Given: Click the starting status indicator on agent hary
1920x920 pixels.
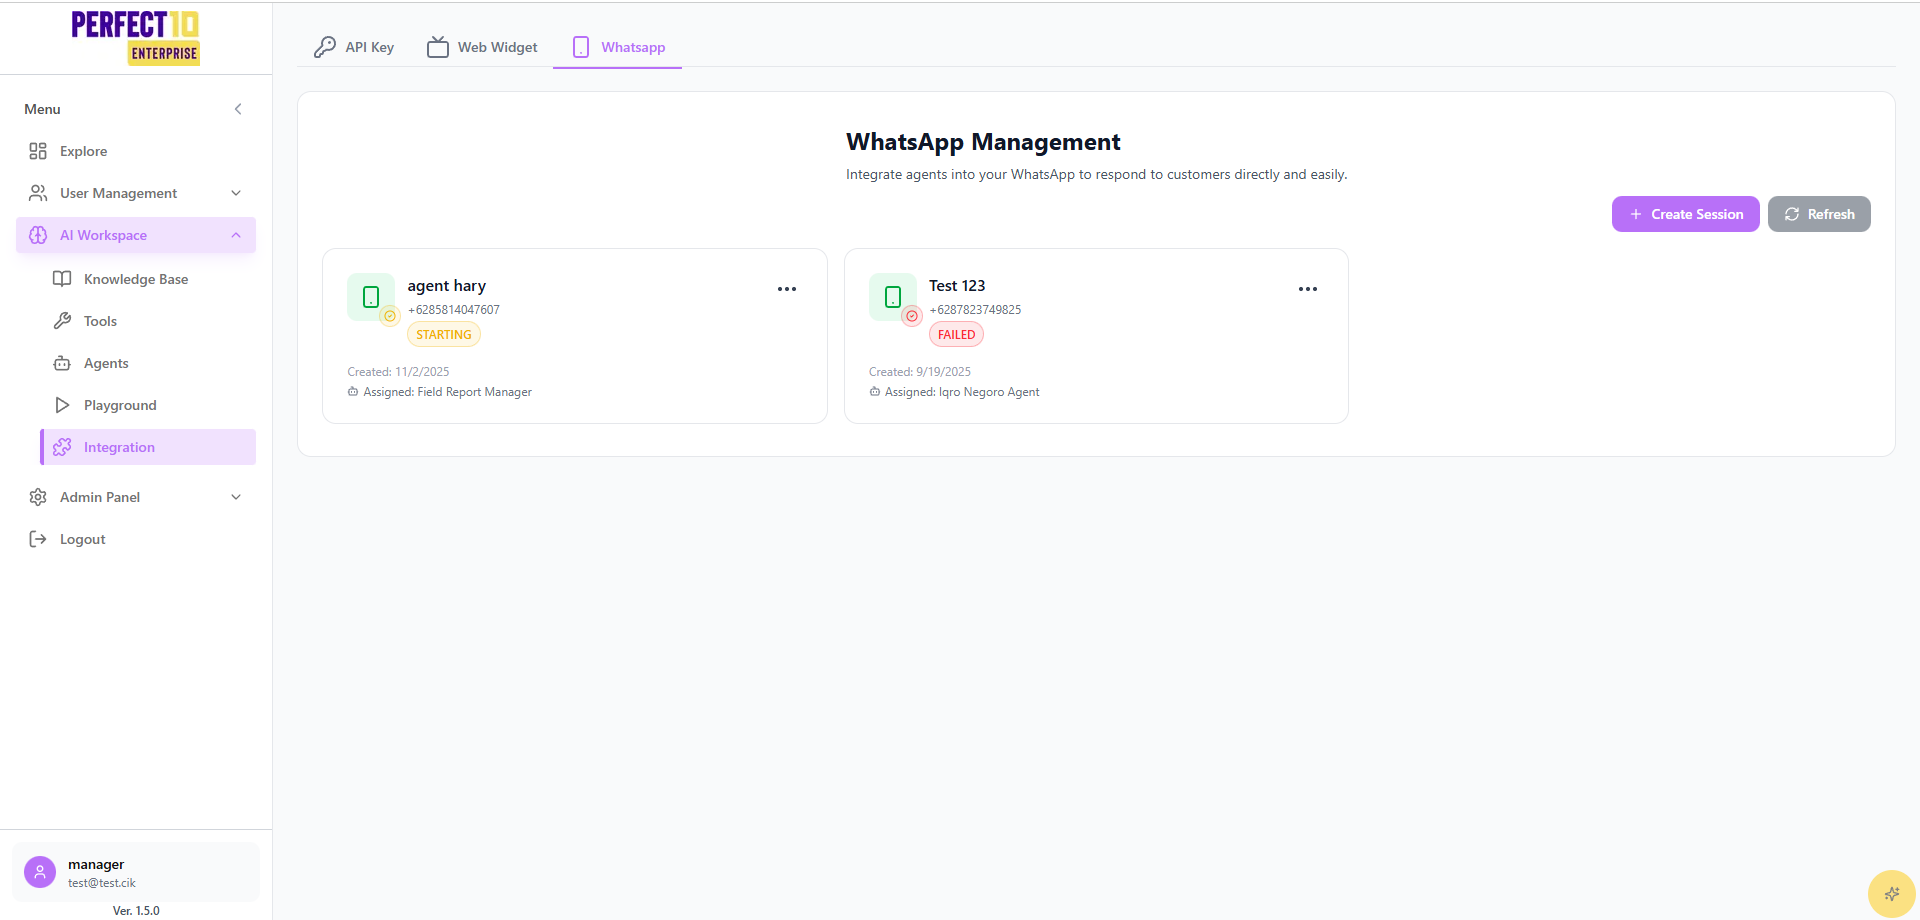Looking at the screenshot, I should click(x=390, y=316).
